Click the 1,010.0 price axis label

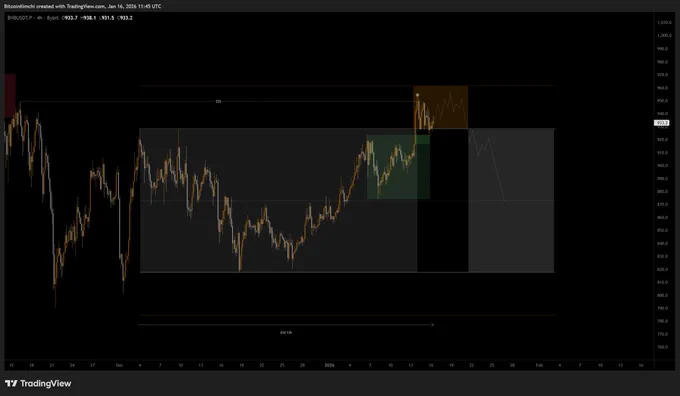pyautogui.click(x=664, y=23)
